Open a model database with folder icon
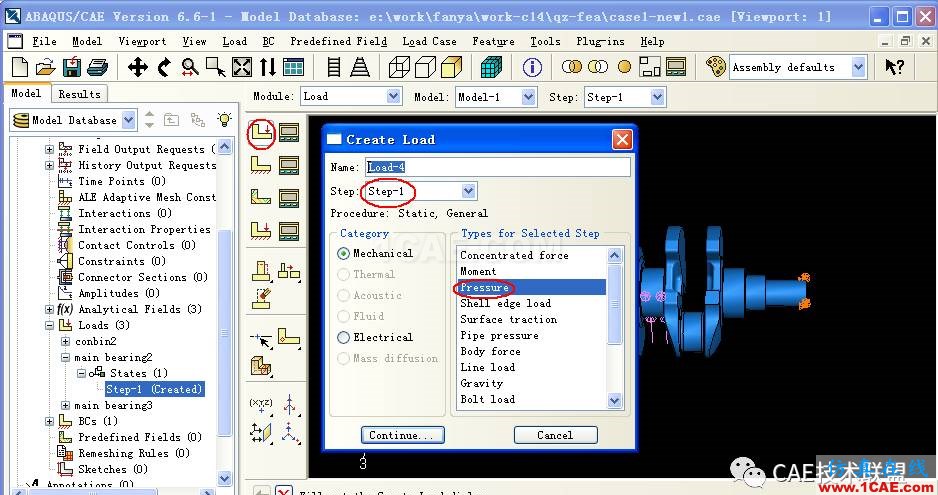 45,67
